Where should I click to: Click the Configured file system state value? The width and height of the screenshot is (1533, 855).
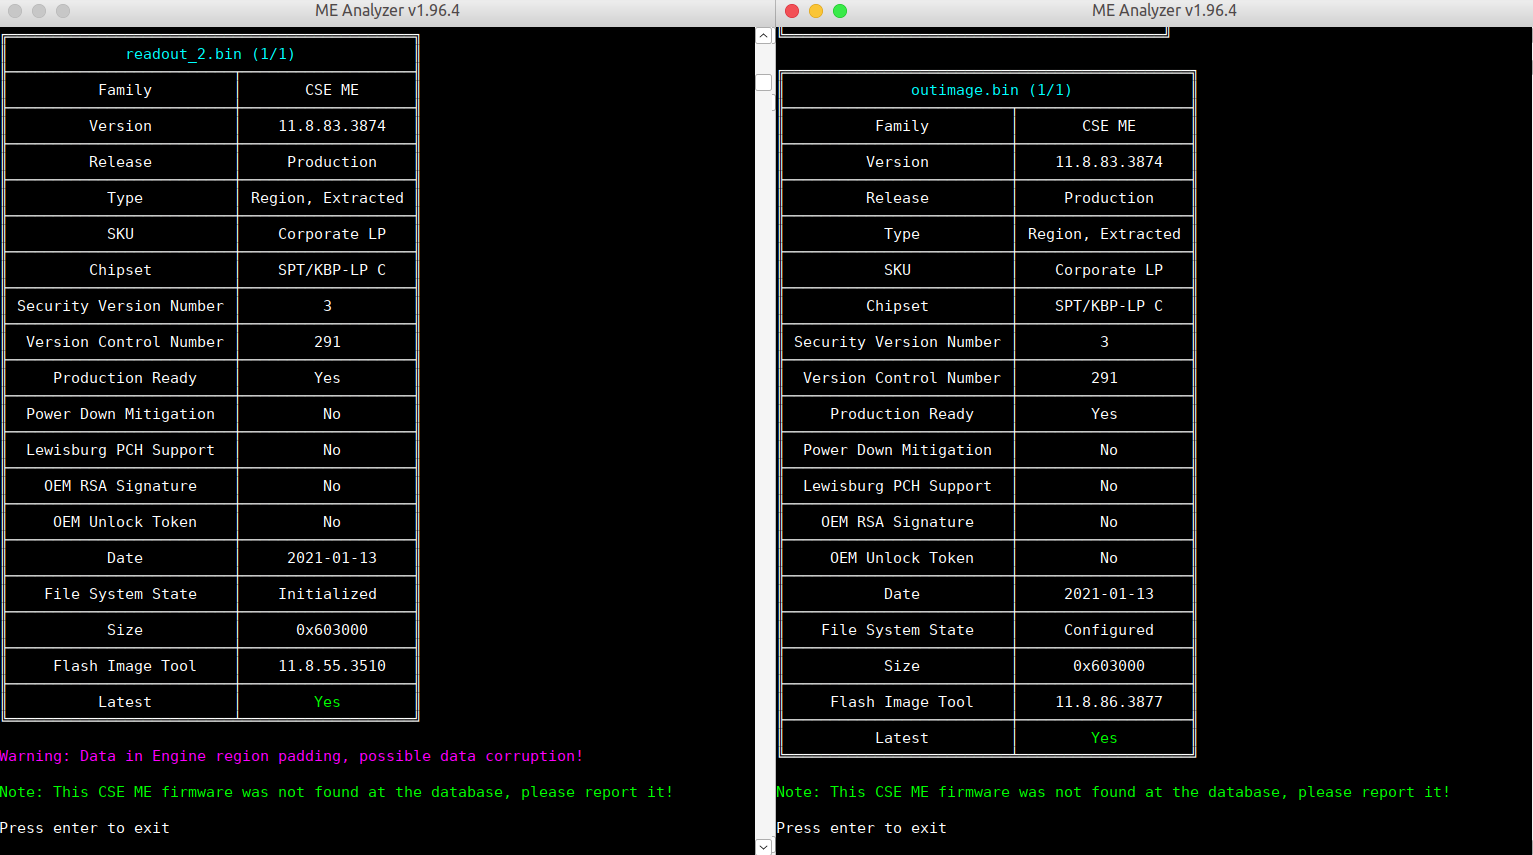tap(1109, 630)
